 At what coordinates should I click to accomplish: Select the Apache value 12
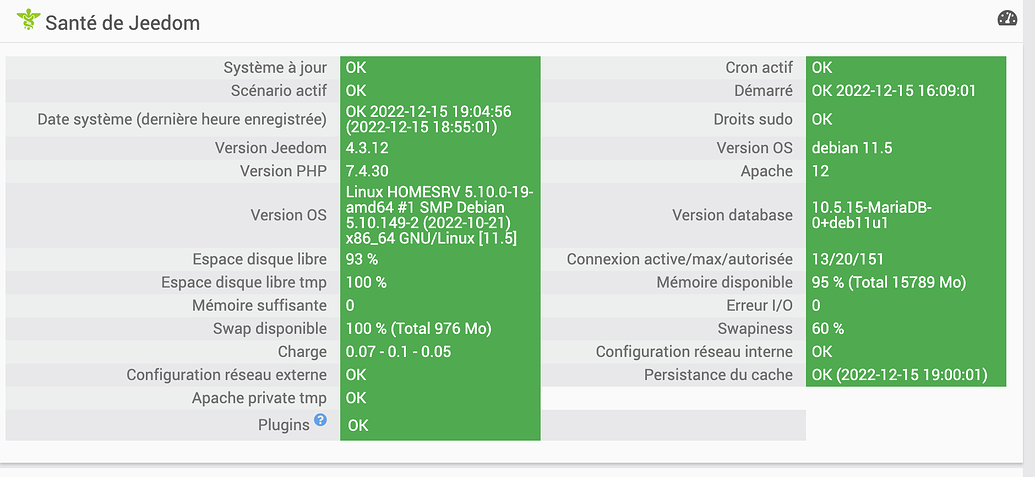820,171
